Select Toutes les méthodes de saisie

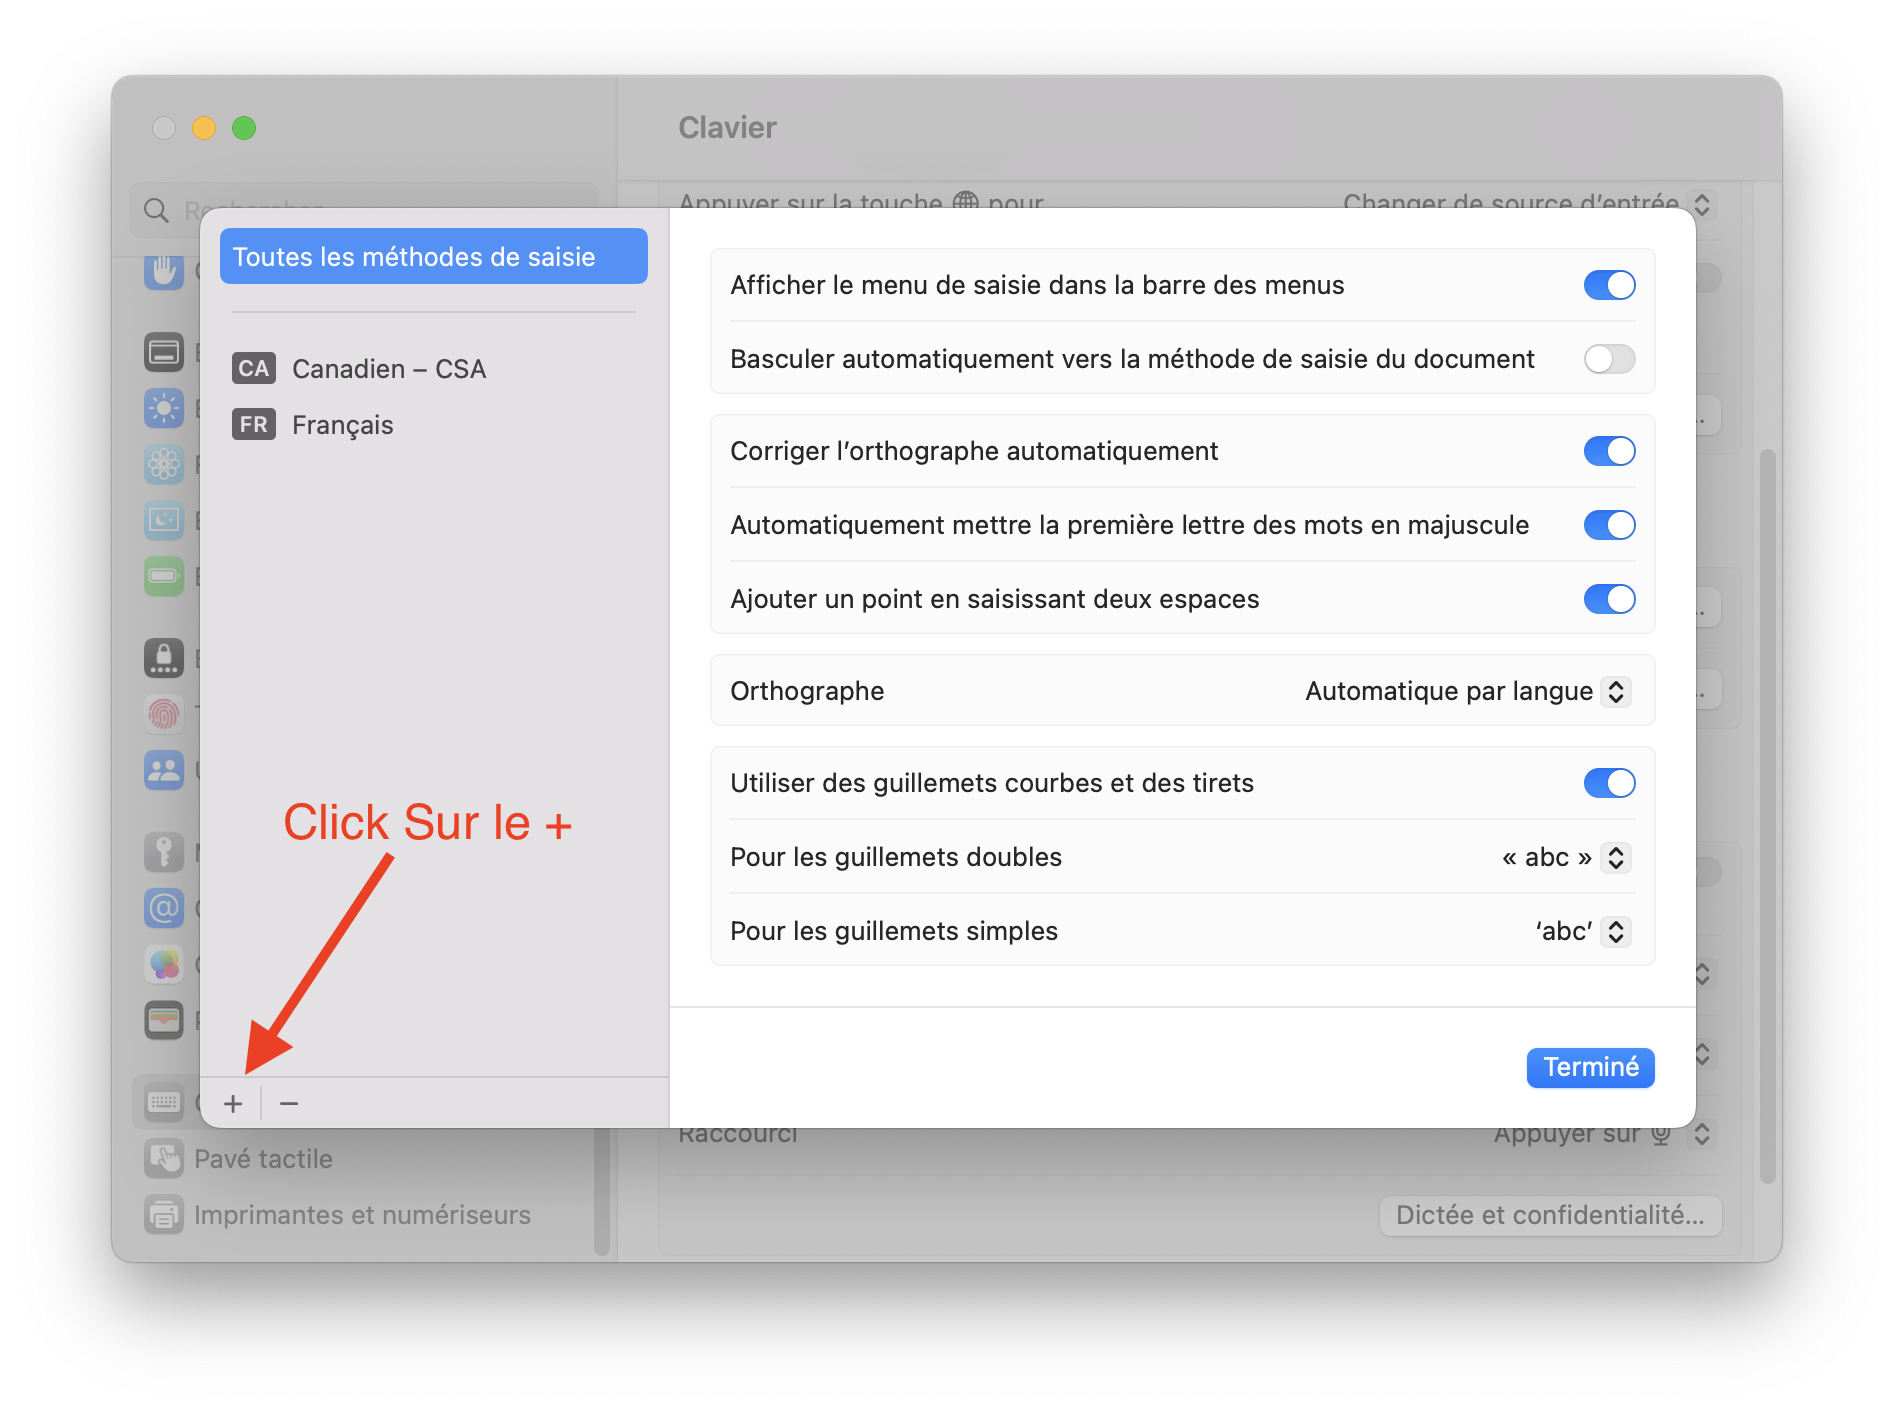434,257
